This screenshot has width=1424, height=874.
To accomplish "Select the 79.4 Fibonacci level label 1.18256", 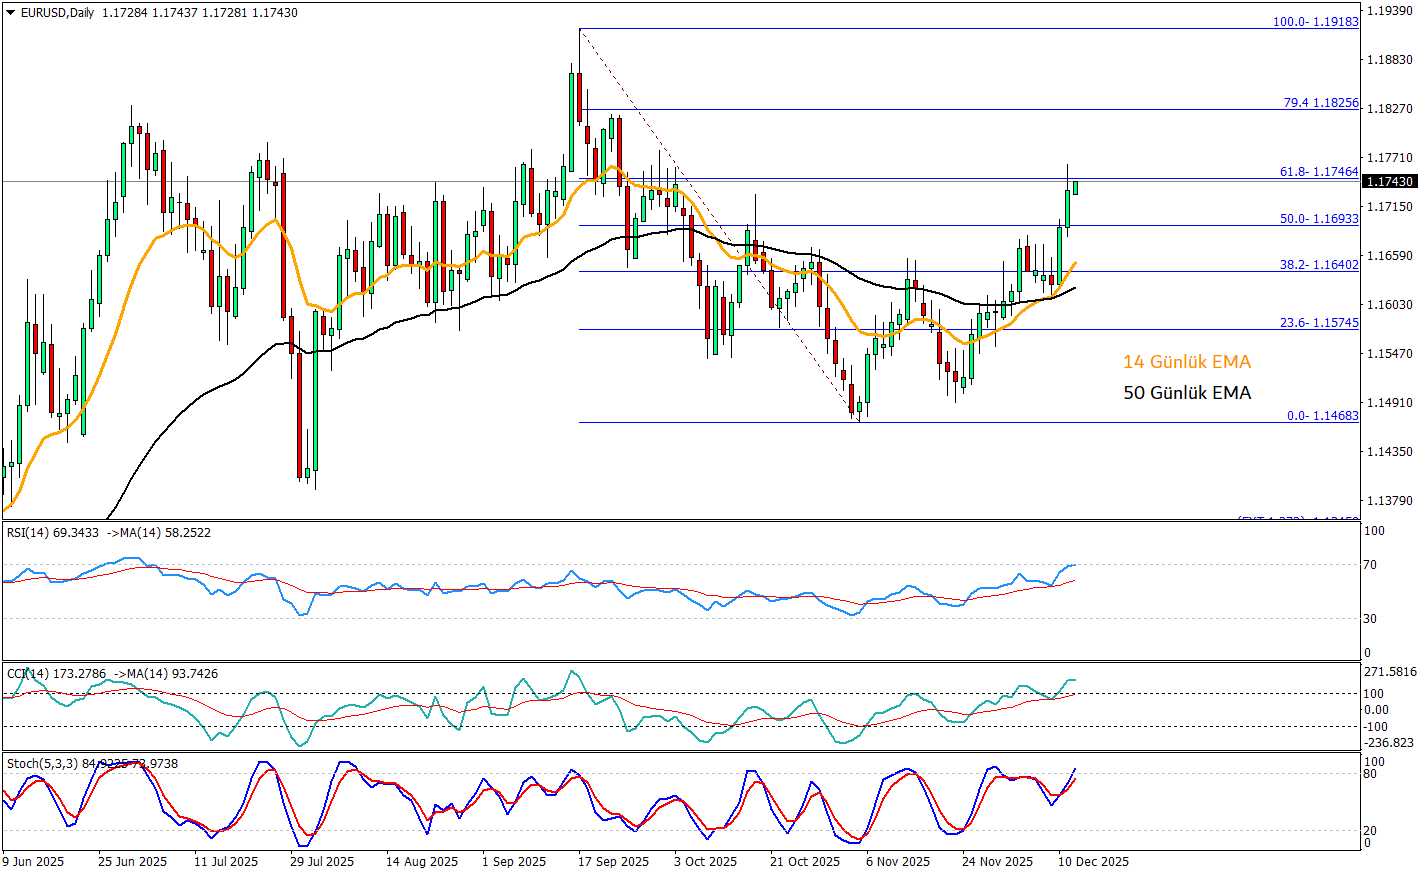I will point(1321,103).
